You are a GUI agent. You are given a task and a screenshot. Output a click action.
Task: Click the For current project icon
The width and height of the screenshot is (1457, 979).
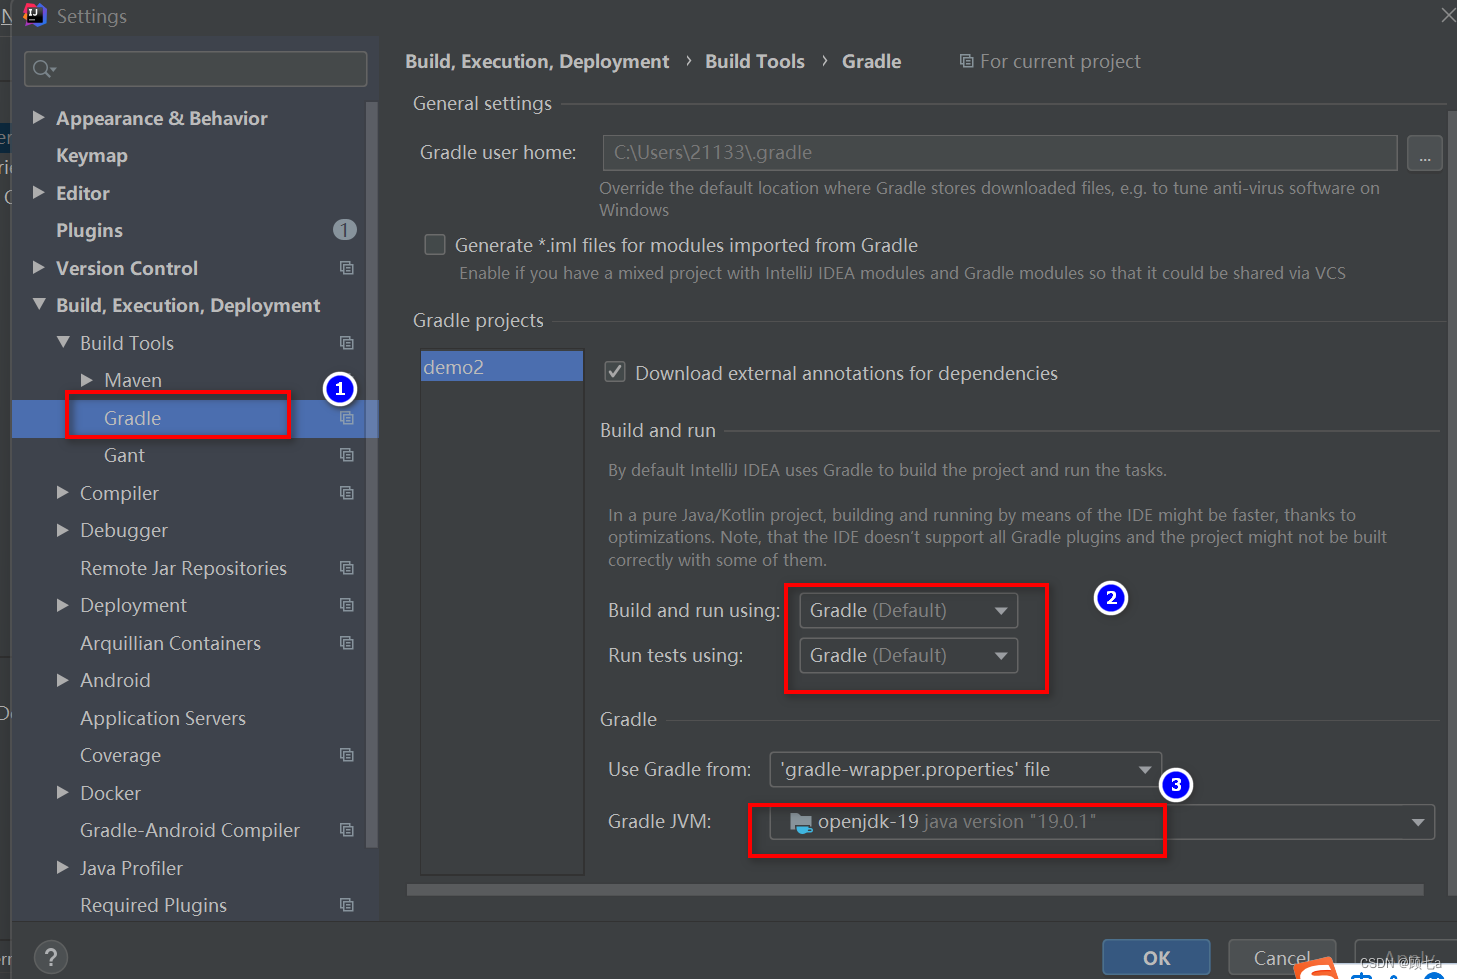pos(966,61)
